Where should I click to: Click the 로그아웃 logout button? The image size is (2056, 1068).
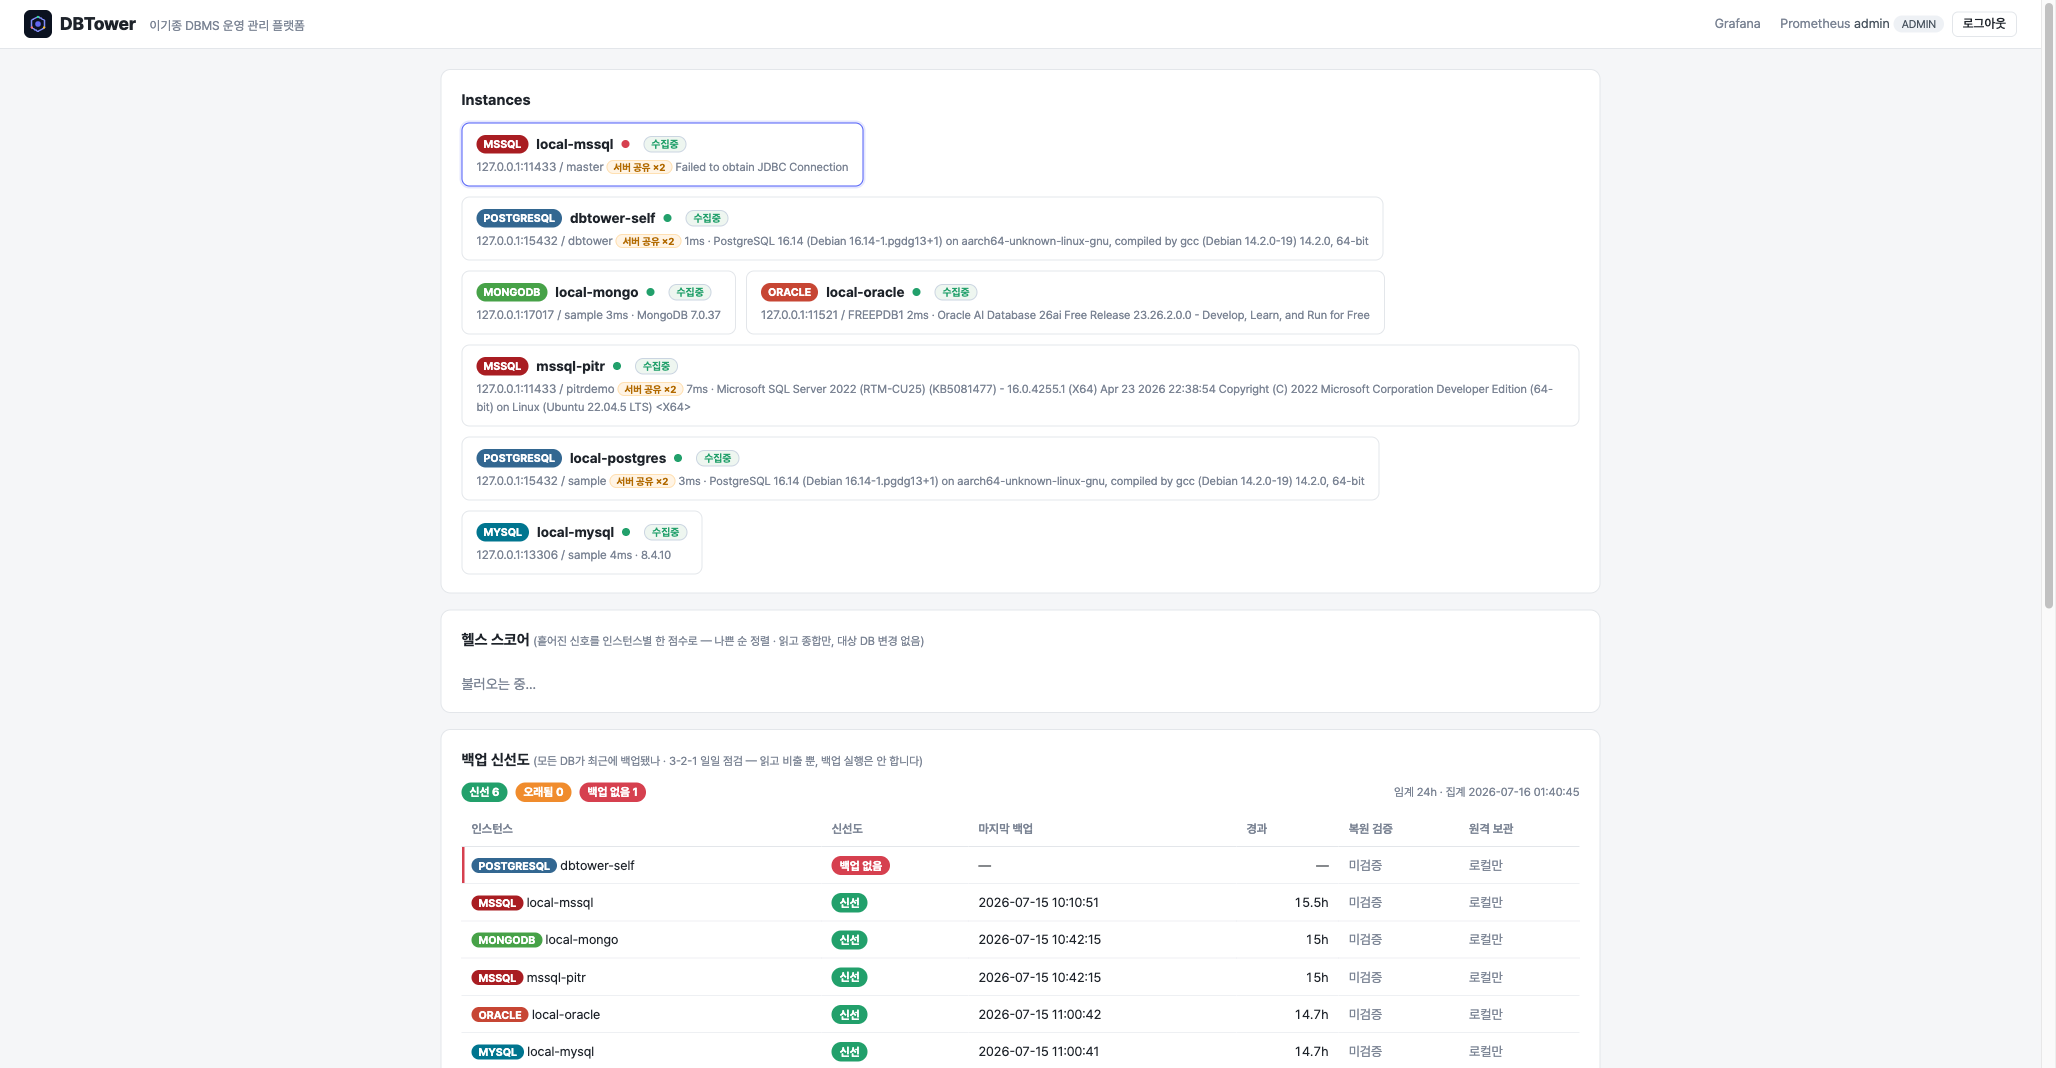[x=1984, y=24]
